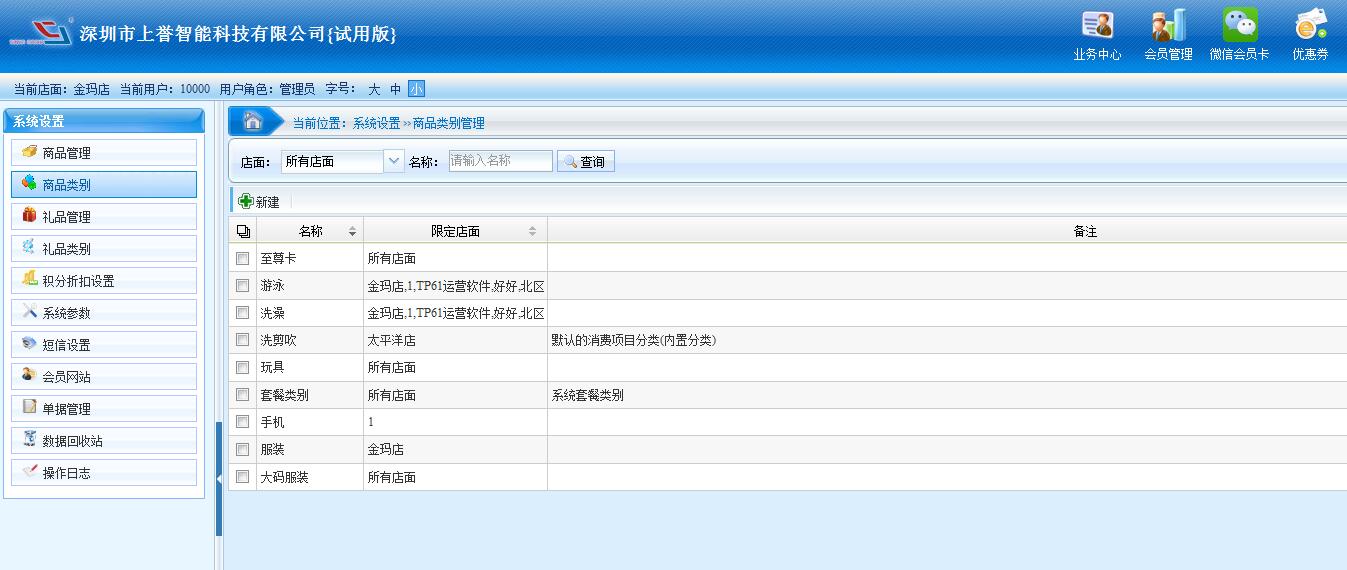The image size is (1347, 570).
Task: Click the 名称 search input field
Action: click(500, 161)
